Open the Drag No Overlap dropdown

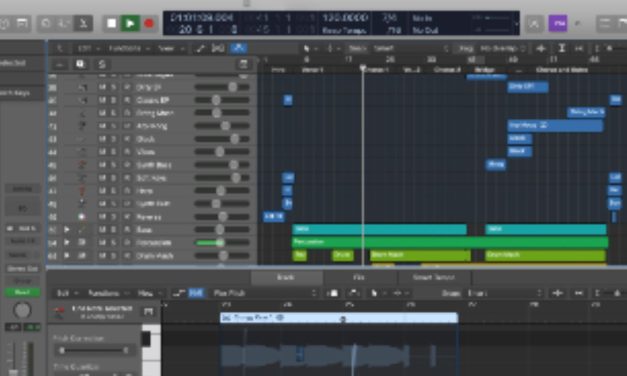point(503,48)
